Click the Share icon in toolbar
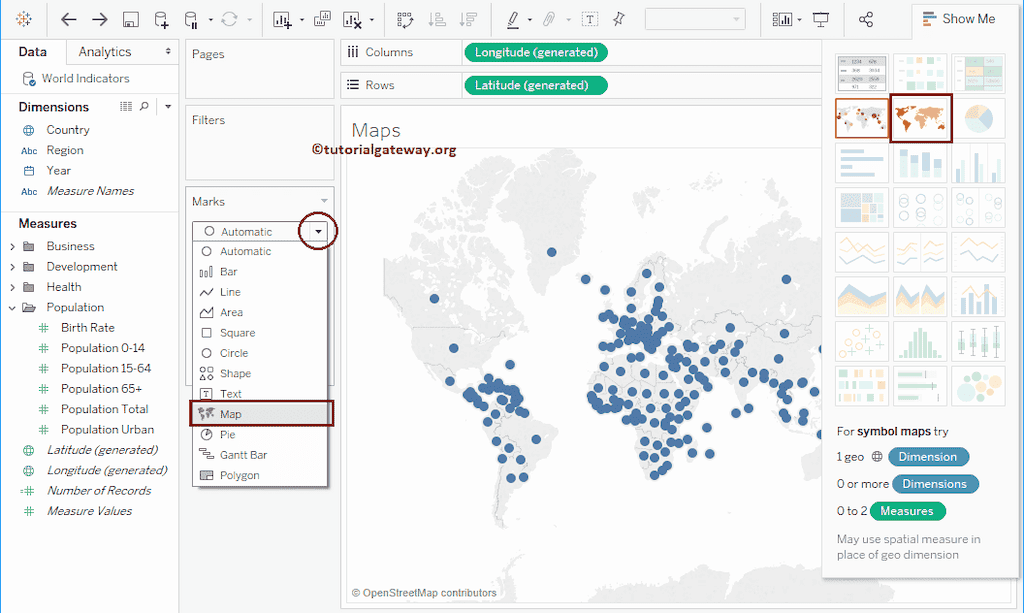The width and height of the screenshot is (1024, 613). coord(866,19)
